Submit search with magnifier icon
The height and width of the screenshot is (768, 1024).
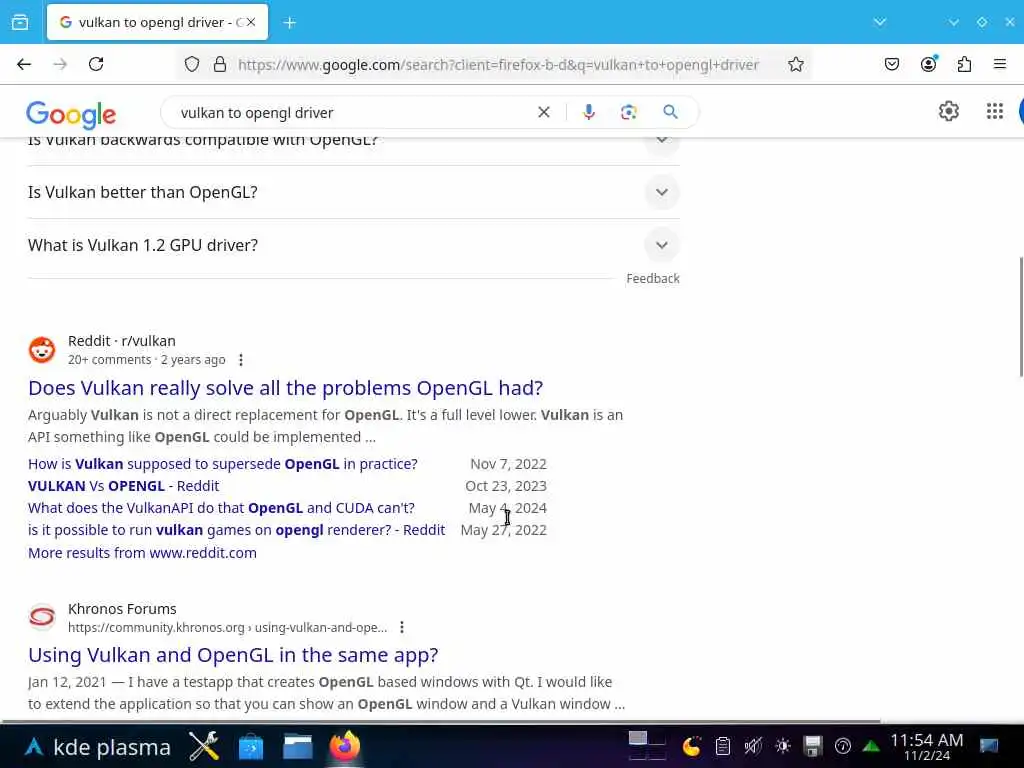click(x=670, y=112)
